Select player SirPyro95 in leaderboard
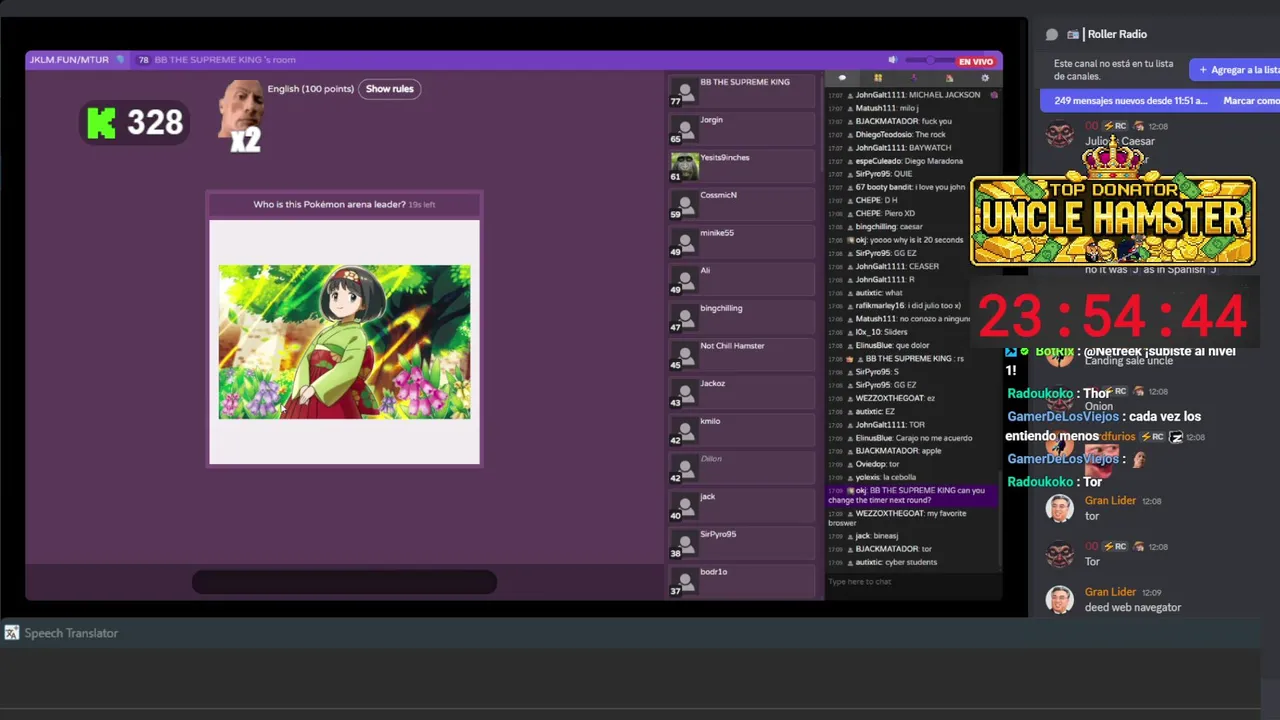1280x720 pixels. 744,544
